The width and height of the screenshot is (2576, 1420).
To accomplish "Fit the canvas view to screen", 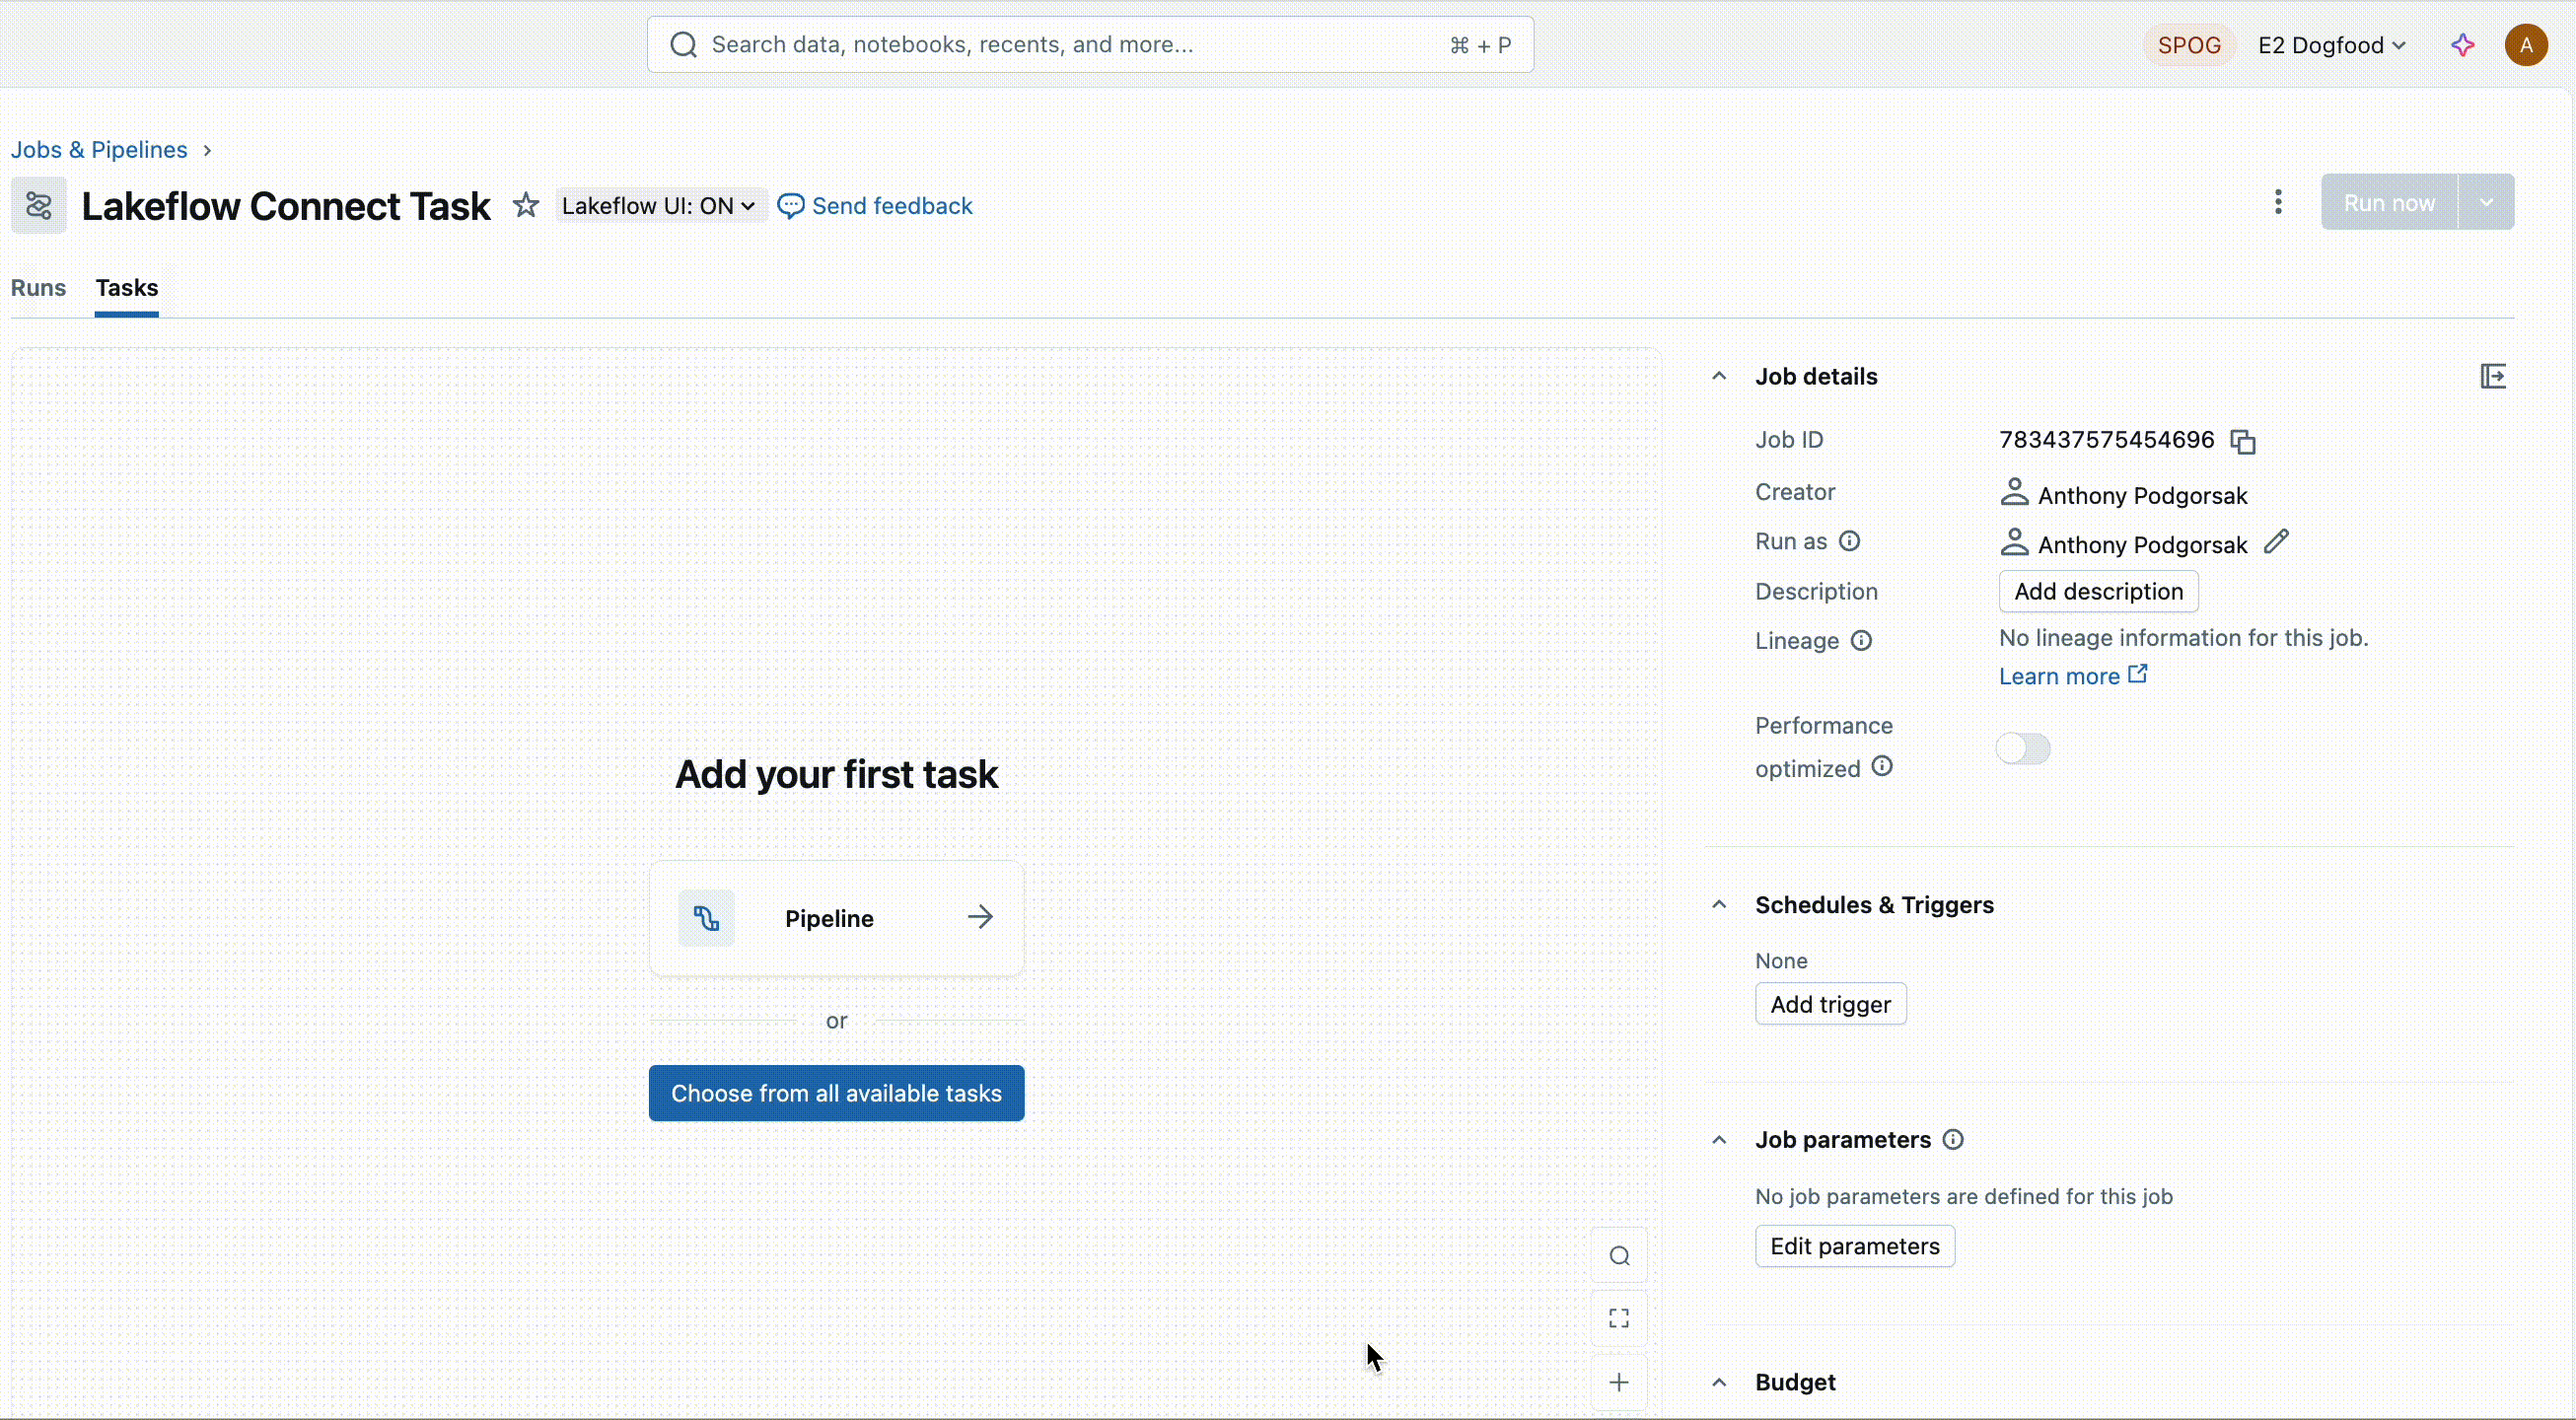I will coord(1619,1319).
